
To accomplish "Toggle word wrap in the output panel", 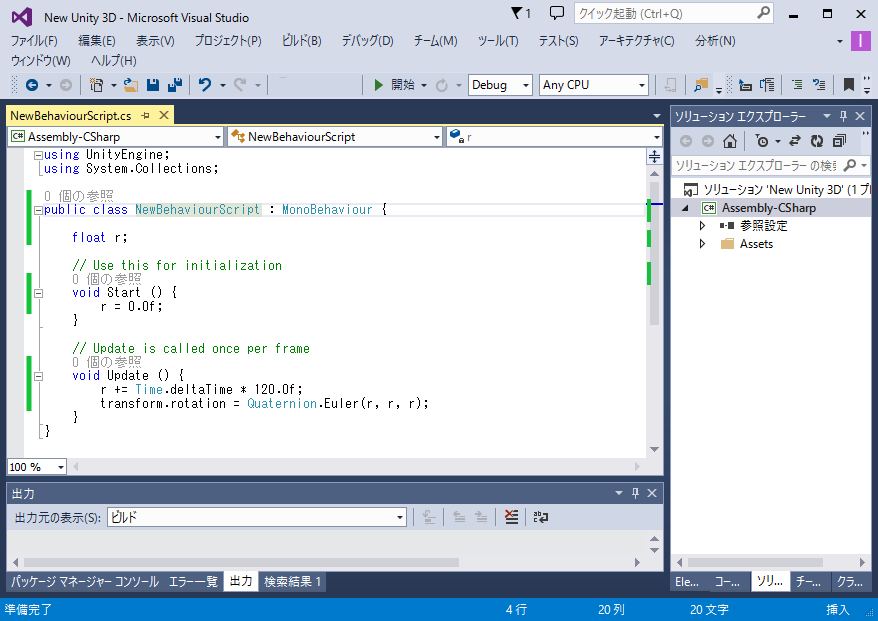I will coord(541,517).
